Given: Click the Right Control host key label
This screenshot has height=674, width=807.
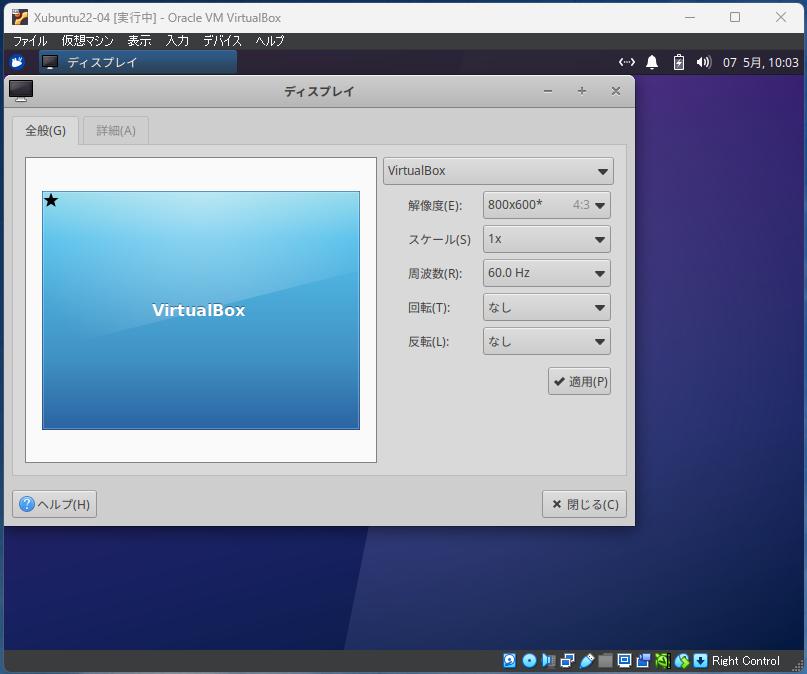Looking at the screenshot, I should click(746, 661).
